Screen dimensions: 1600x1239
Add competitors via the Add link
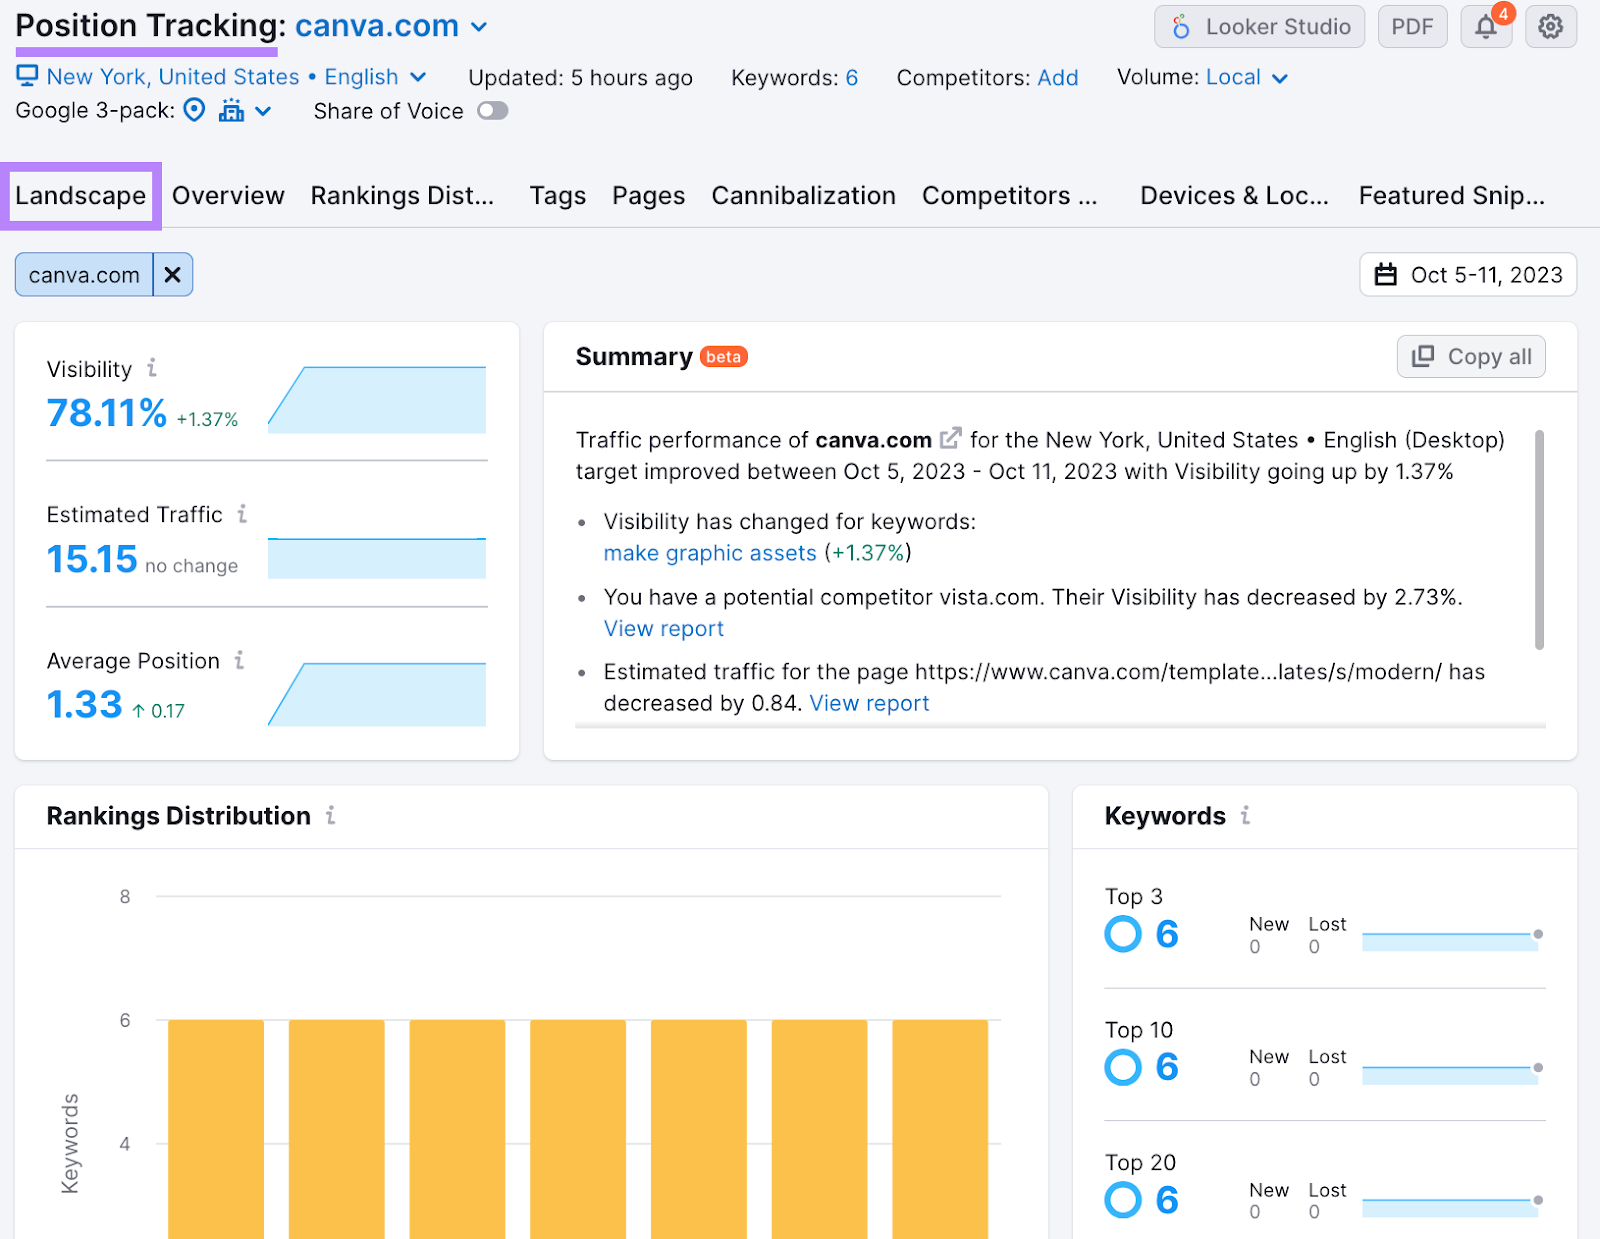(1058, 77)
